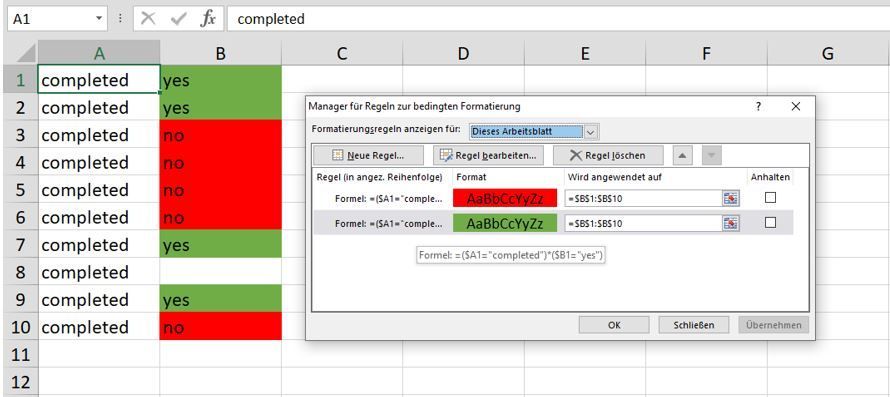
Task: Click cell A10 containing 'completed'
Action: tap(99, 327)
